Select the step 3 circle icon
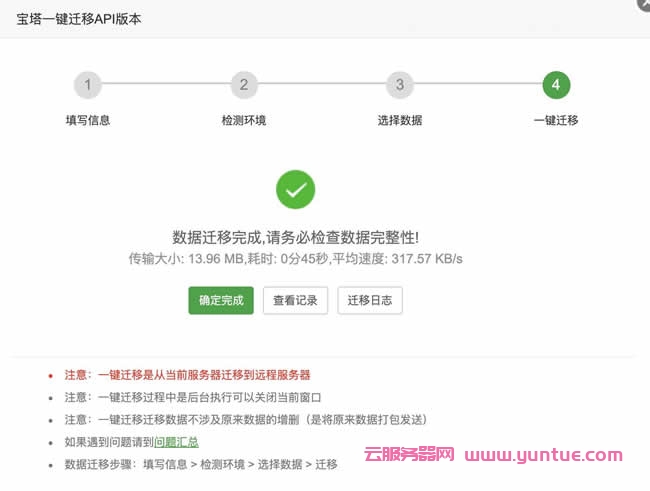Image resolution: width=650 pixels, height=491 pixels. (400, 85)
